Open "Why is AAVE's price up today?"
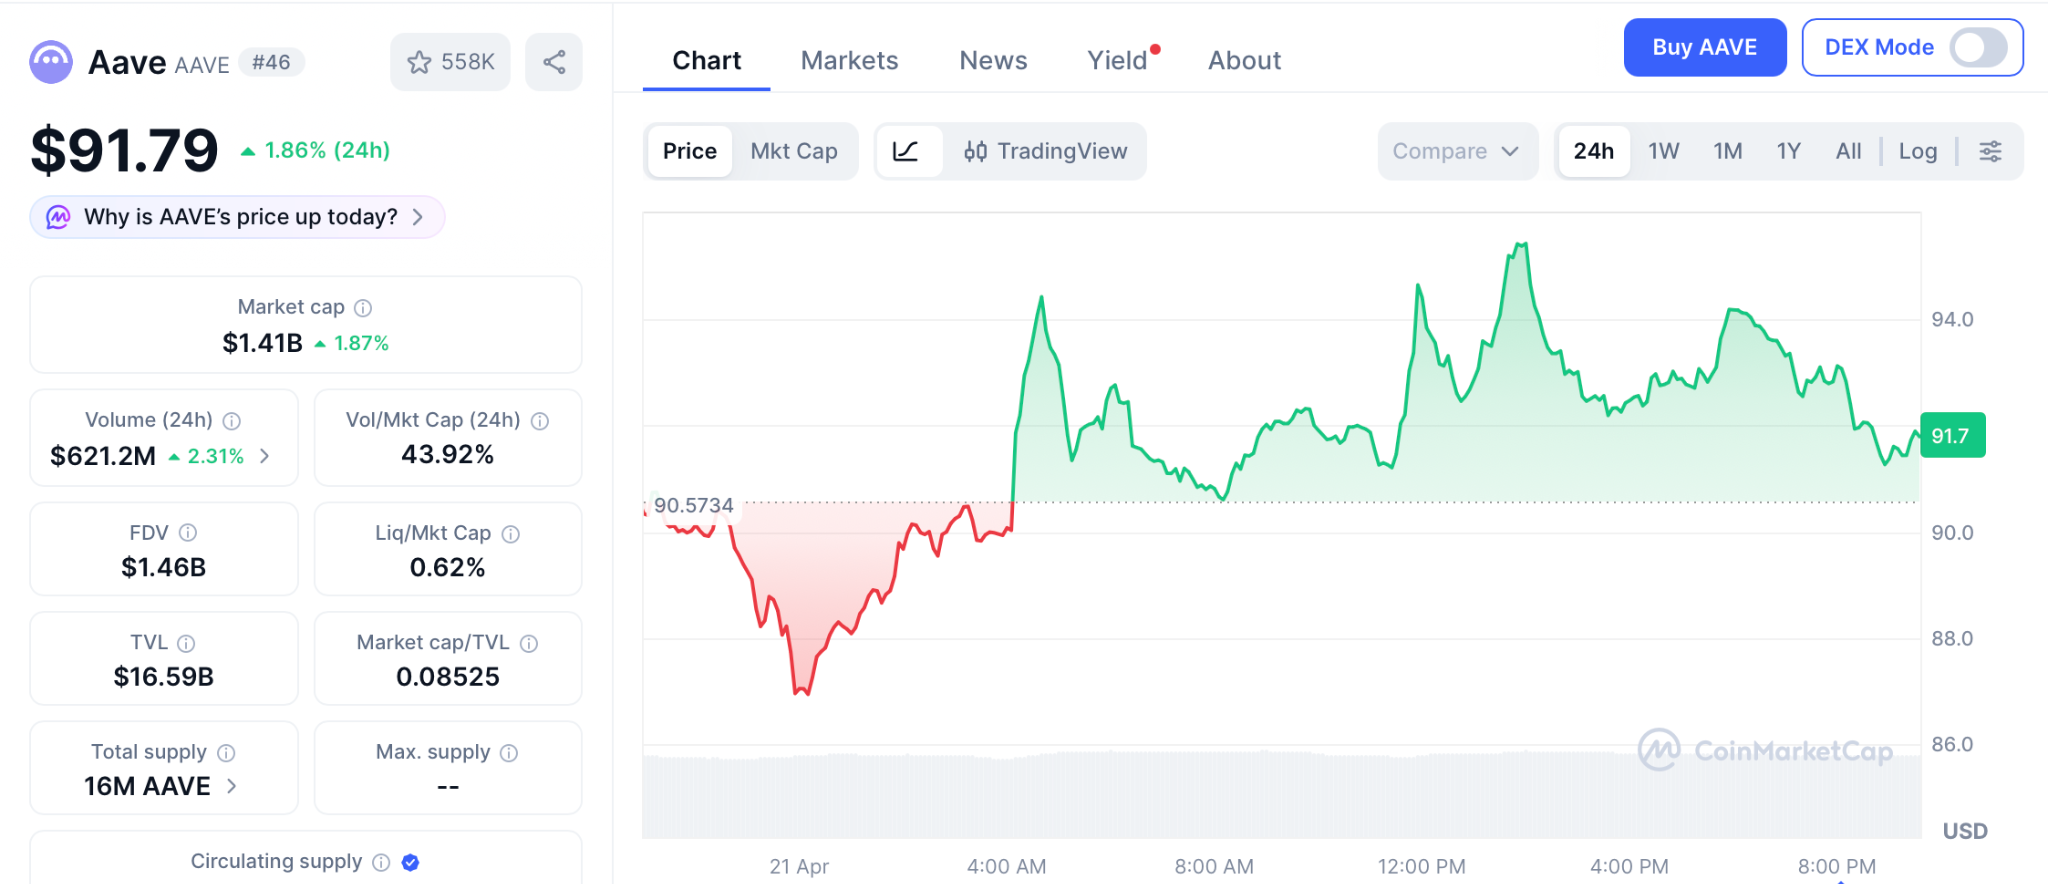 tap(238, 217)
